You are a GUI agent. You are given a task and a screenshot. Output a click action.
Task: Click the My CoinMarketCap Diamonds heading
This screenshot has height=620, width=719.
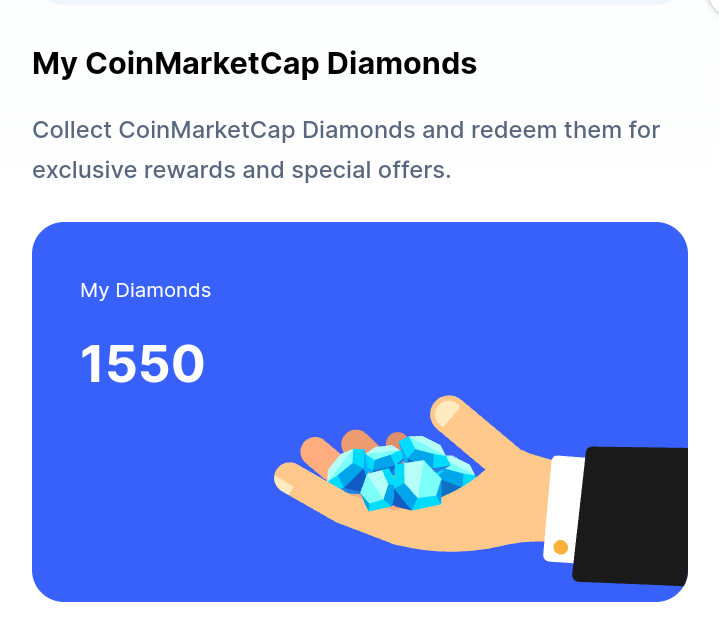pyautogui.click(x=254, y=63)
